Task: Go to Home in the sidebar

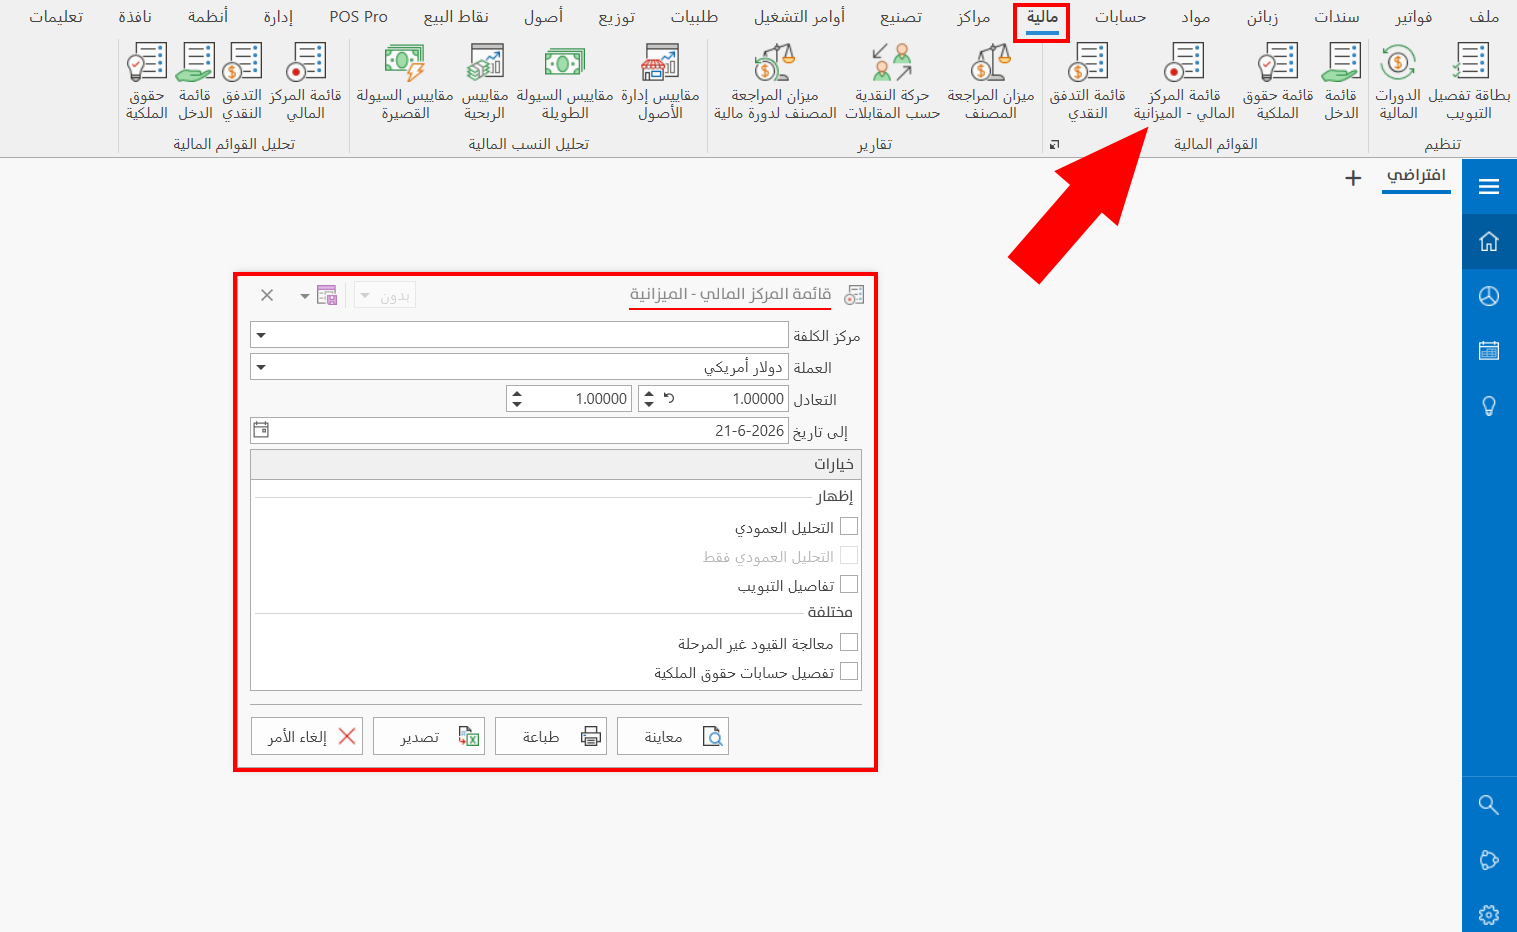Action: click(x=1489, y=241)
